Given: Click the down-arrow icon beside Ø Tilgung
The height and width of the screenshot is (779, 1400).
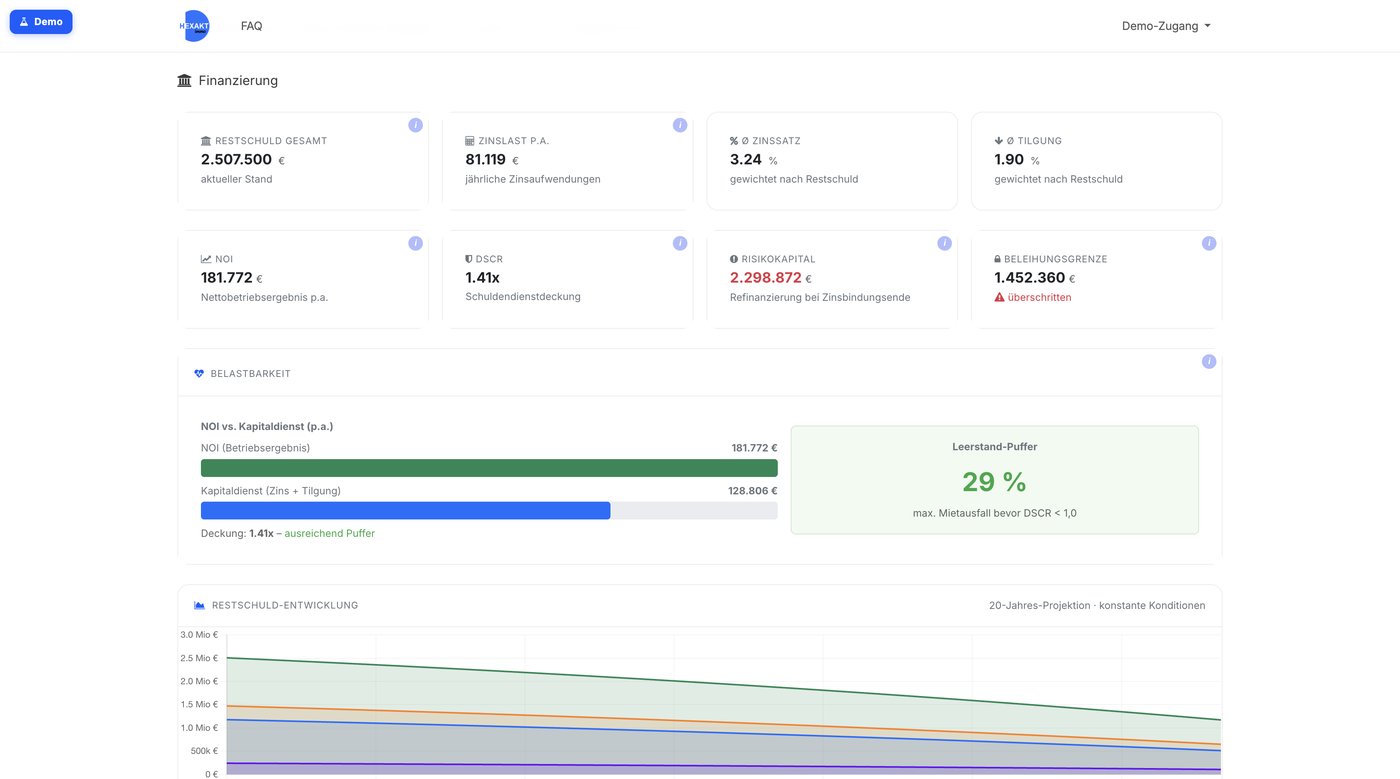Looking at the screenshot, I should point(998,141).
